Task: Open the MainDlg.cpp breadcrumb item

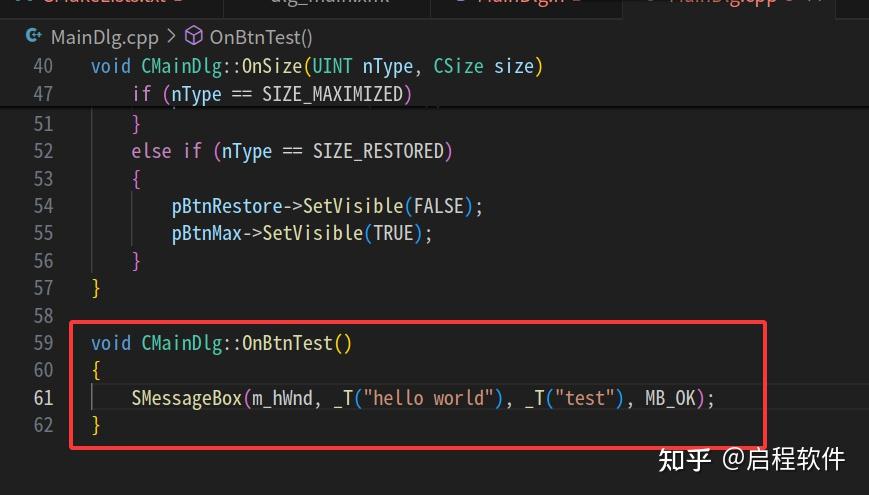Action: [104, 38]
